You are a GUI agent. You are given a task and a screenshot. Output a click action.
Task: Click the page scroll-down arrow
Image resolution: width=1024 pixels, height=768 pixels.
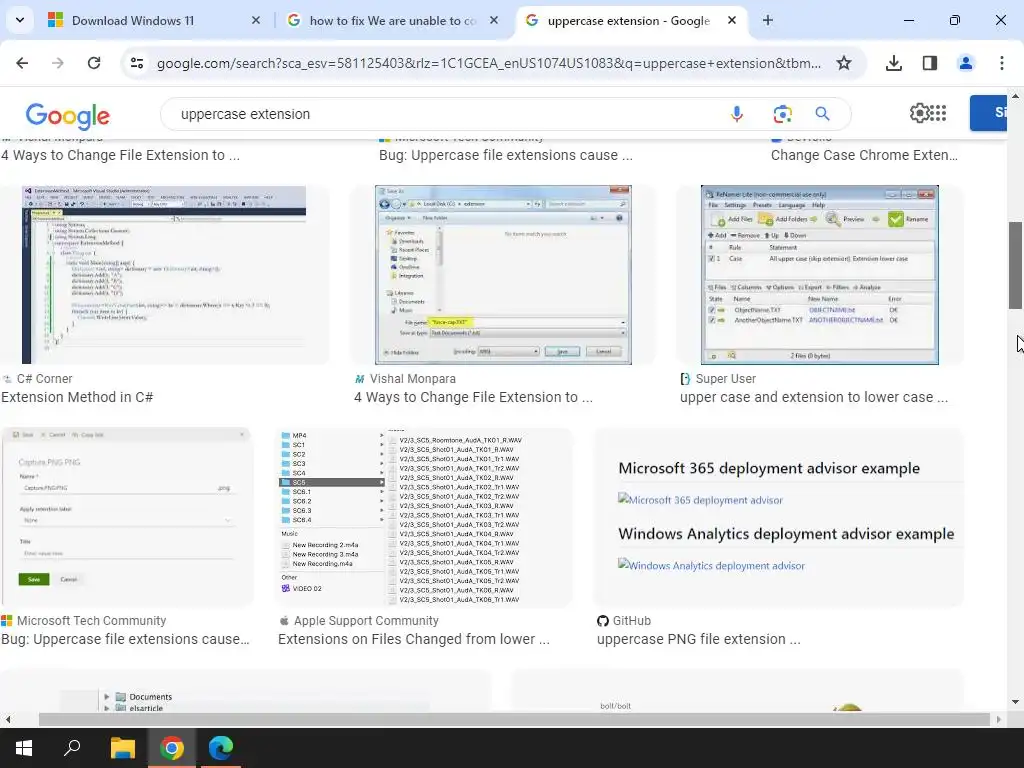pos(1016,702)
